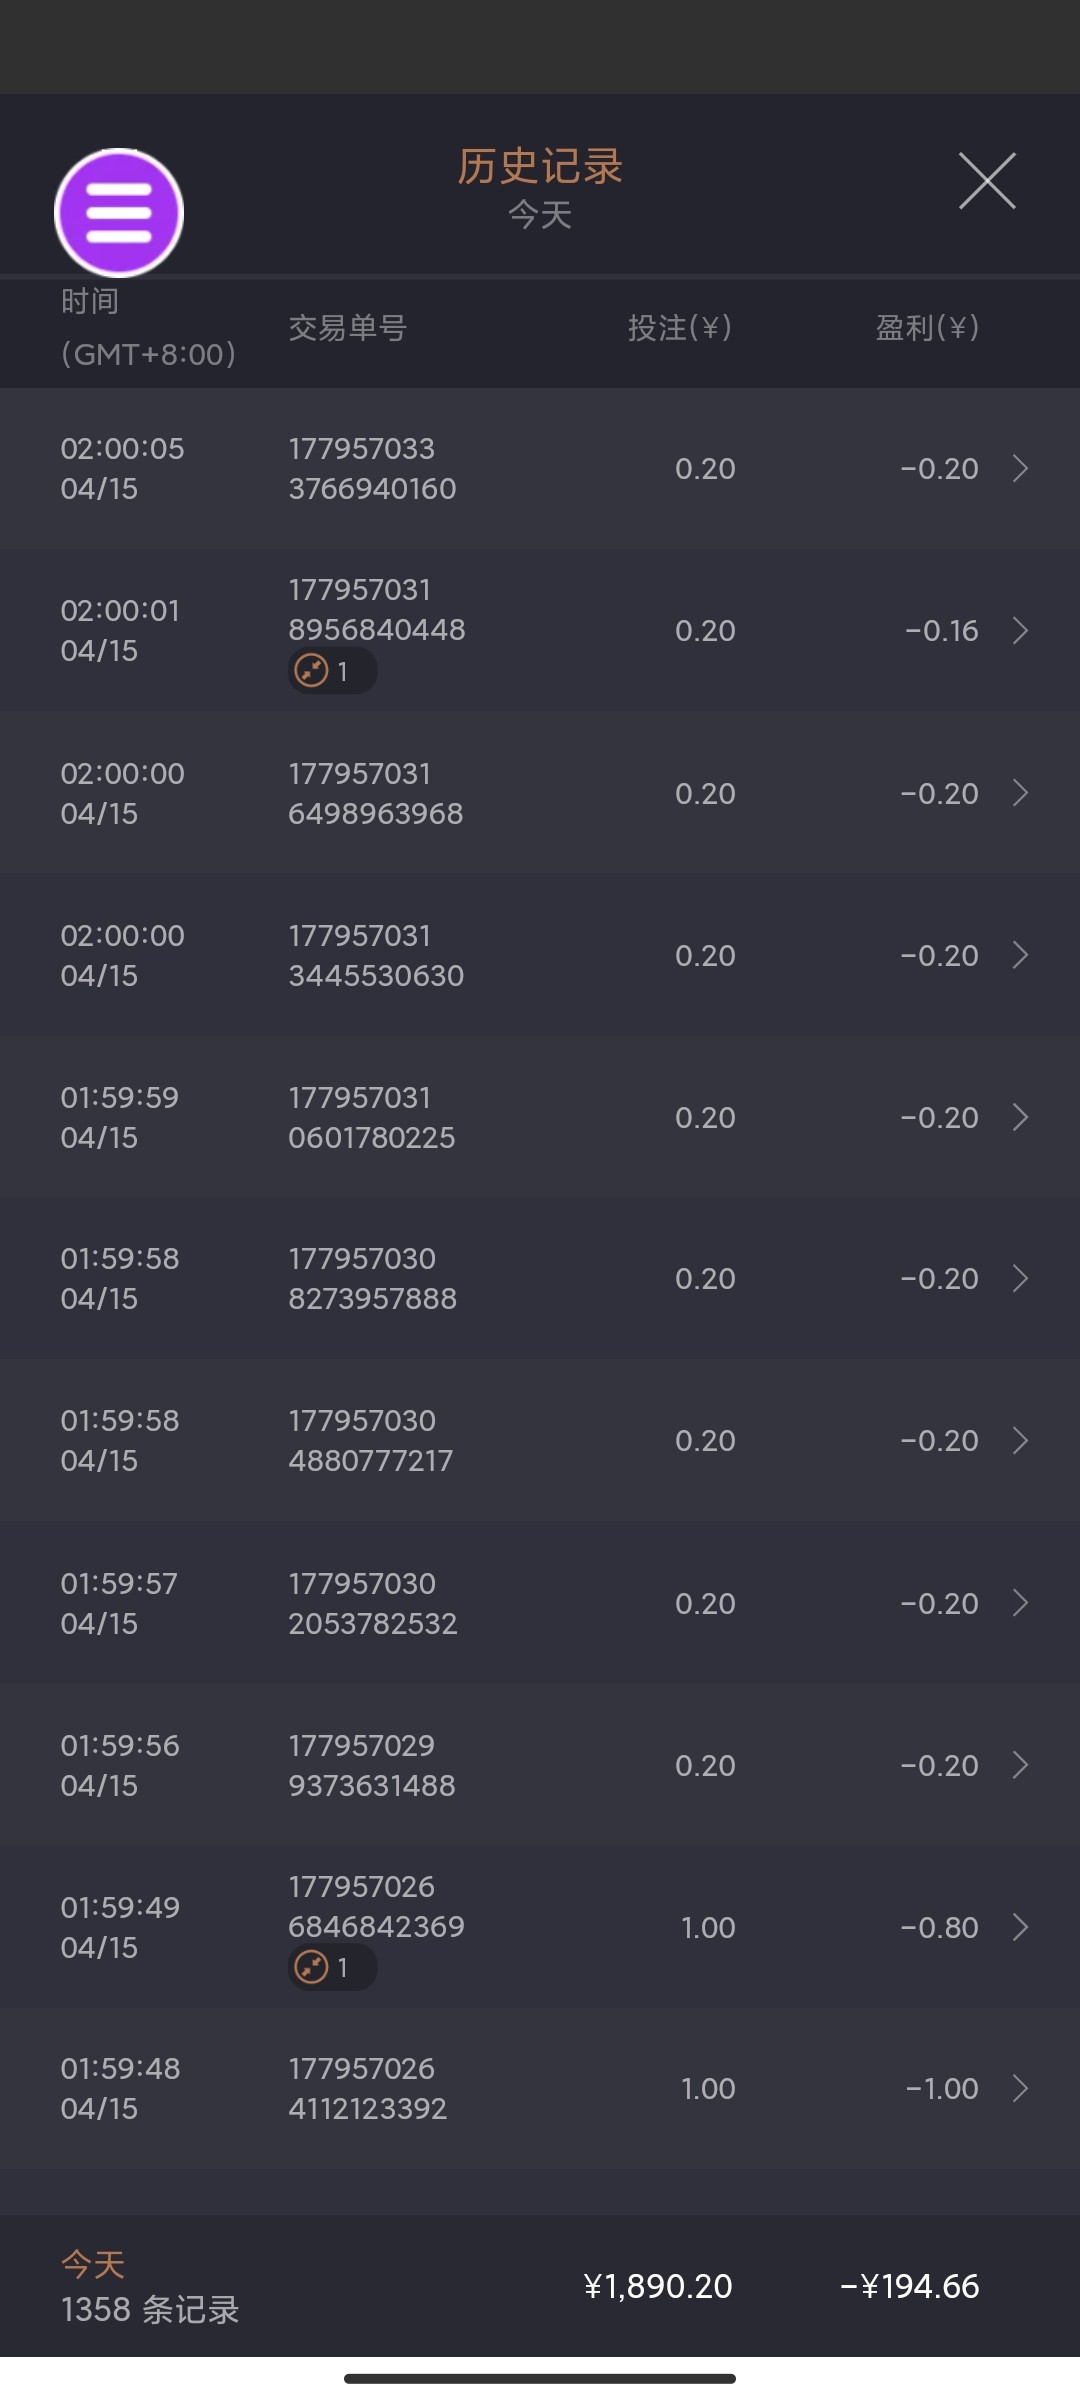Select the 今天 date filter under the title
The height and width of the screenshot is (2400, 1080).
click(540, 215)
